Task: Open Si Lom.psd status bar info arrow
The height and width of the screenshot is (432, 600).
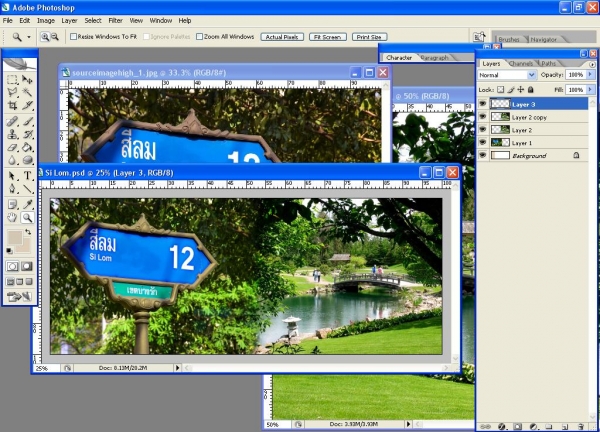Action: tap(177, 368)
